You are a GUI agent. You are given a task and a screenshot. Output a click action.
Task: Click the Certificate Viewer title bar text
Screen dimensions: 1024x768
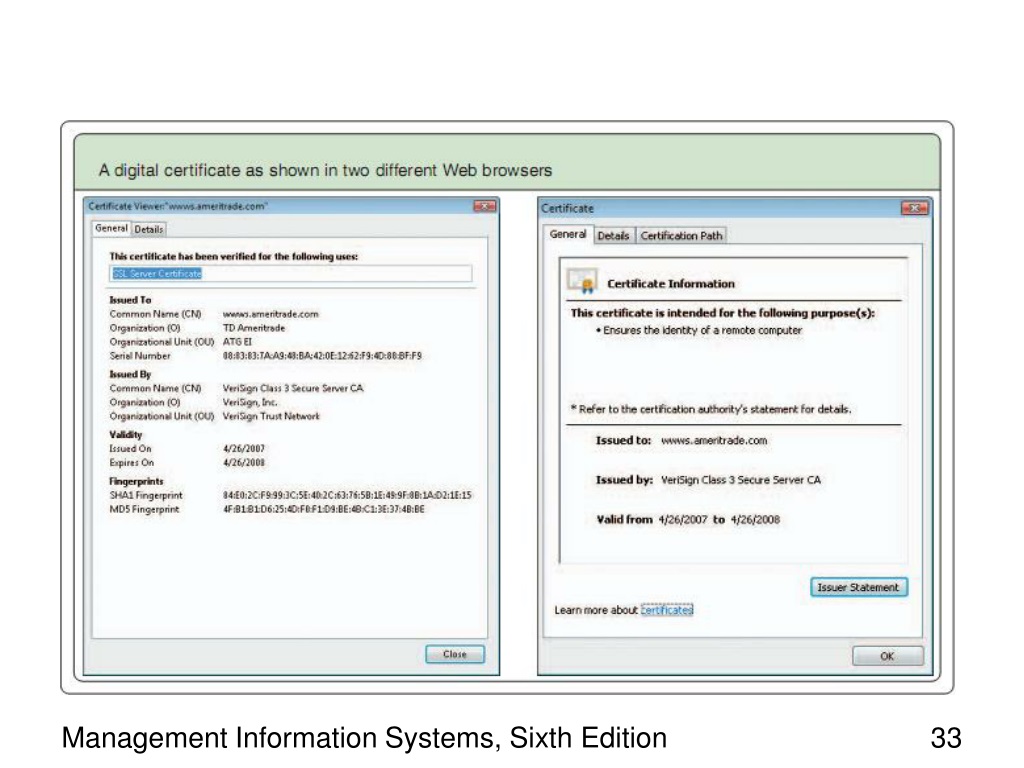tap(178, 206)
